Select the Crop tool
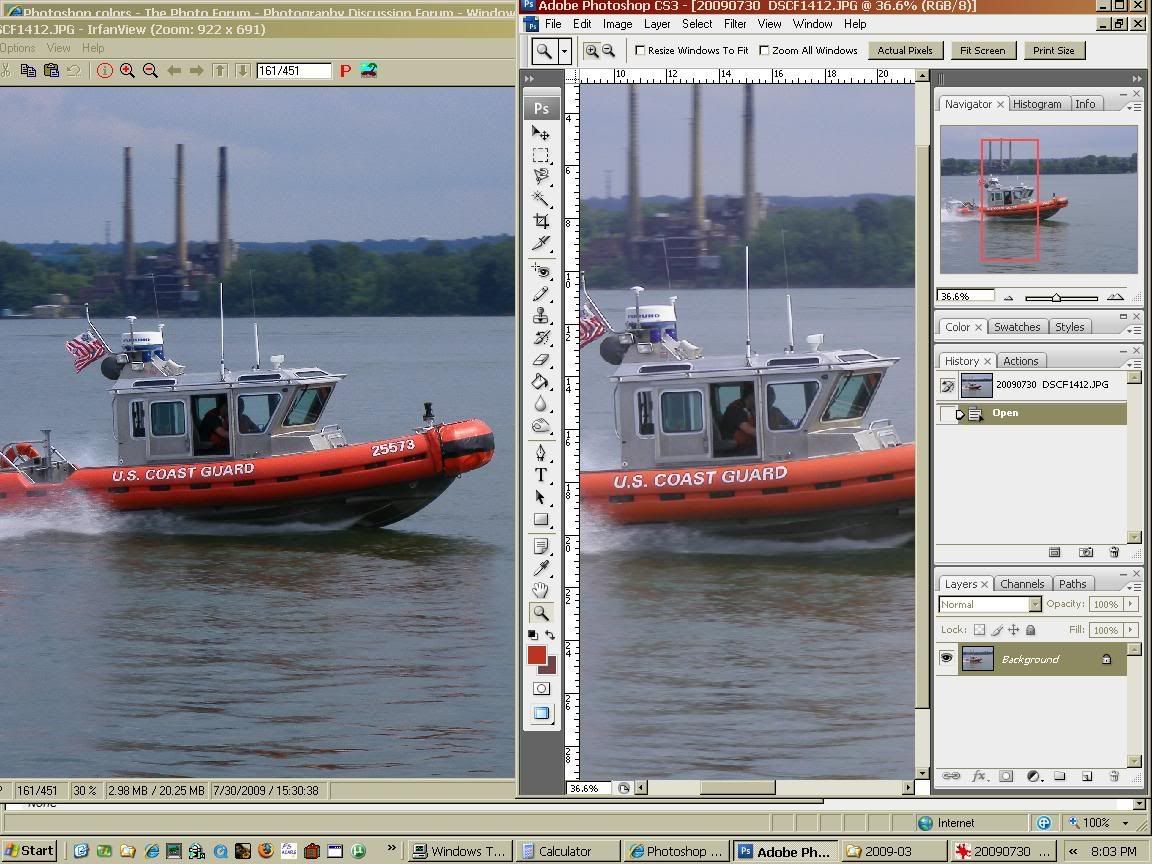1152x864 pixels. coord(541,220)
